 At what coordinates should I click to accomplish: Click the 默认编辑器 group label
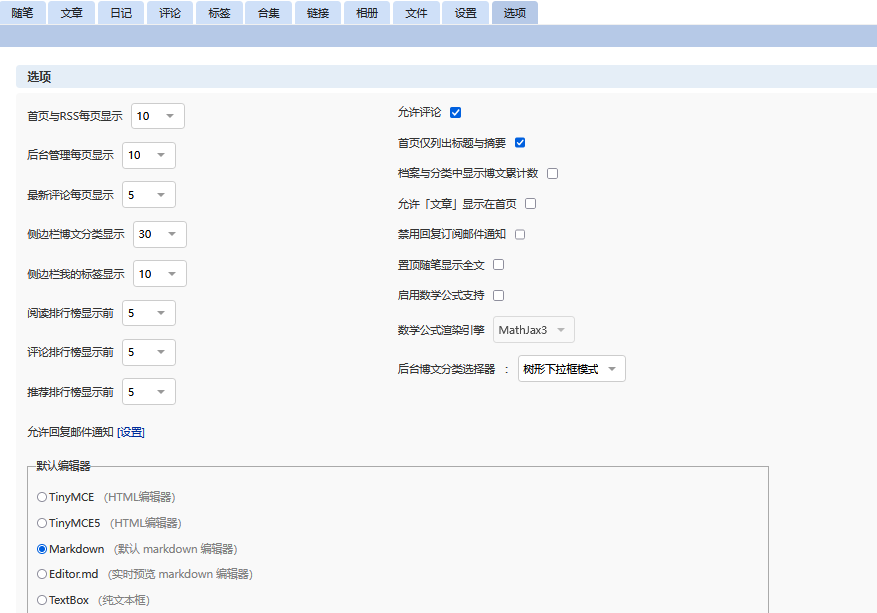click(63, 466)
